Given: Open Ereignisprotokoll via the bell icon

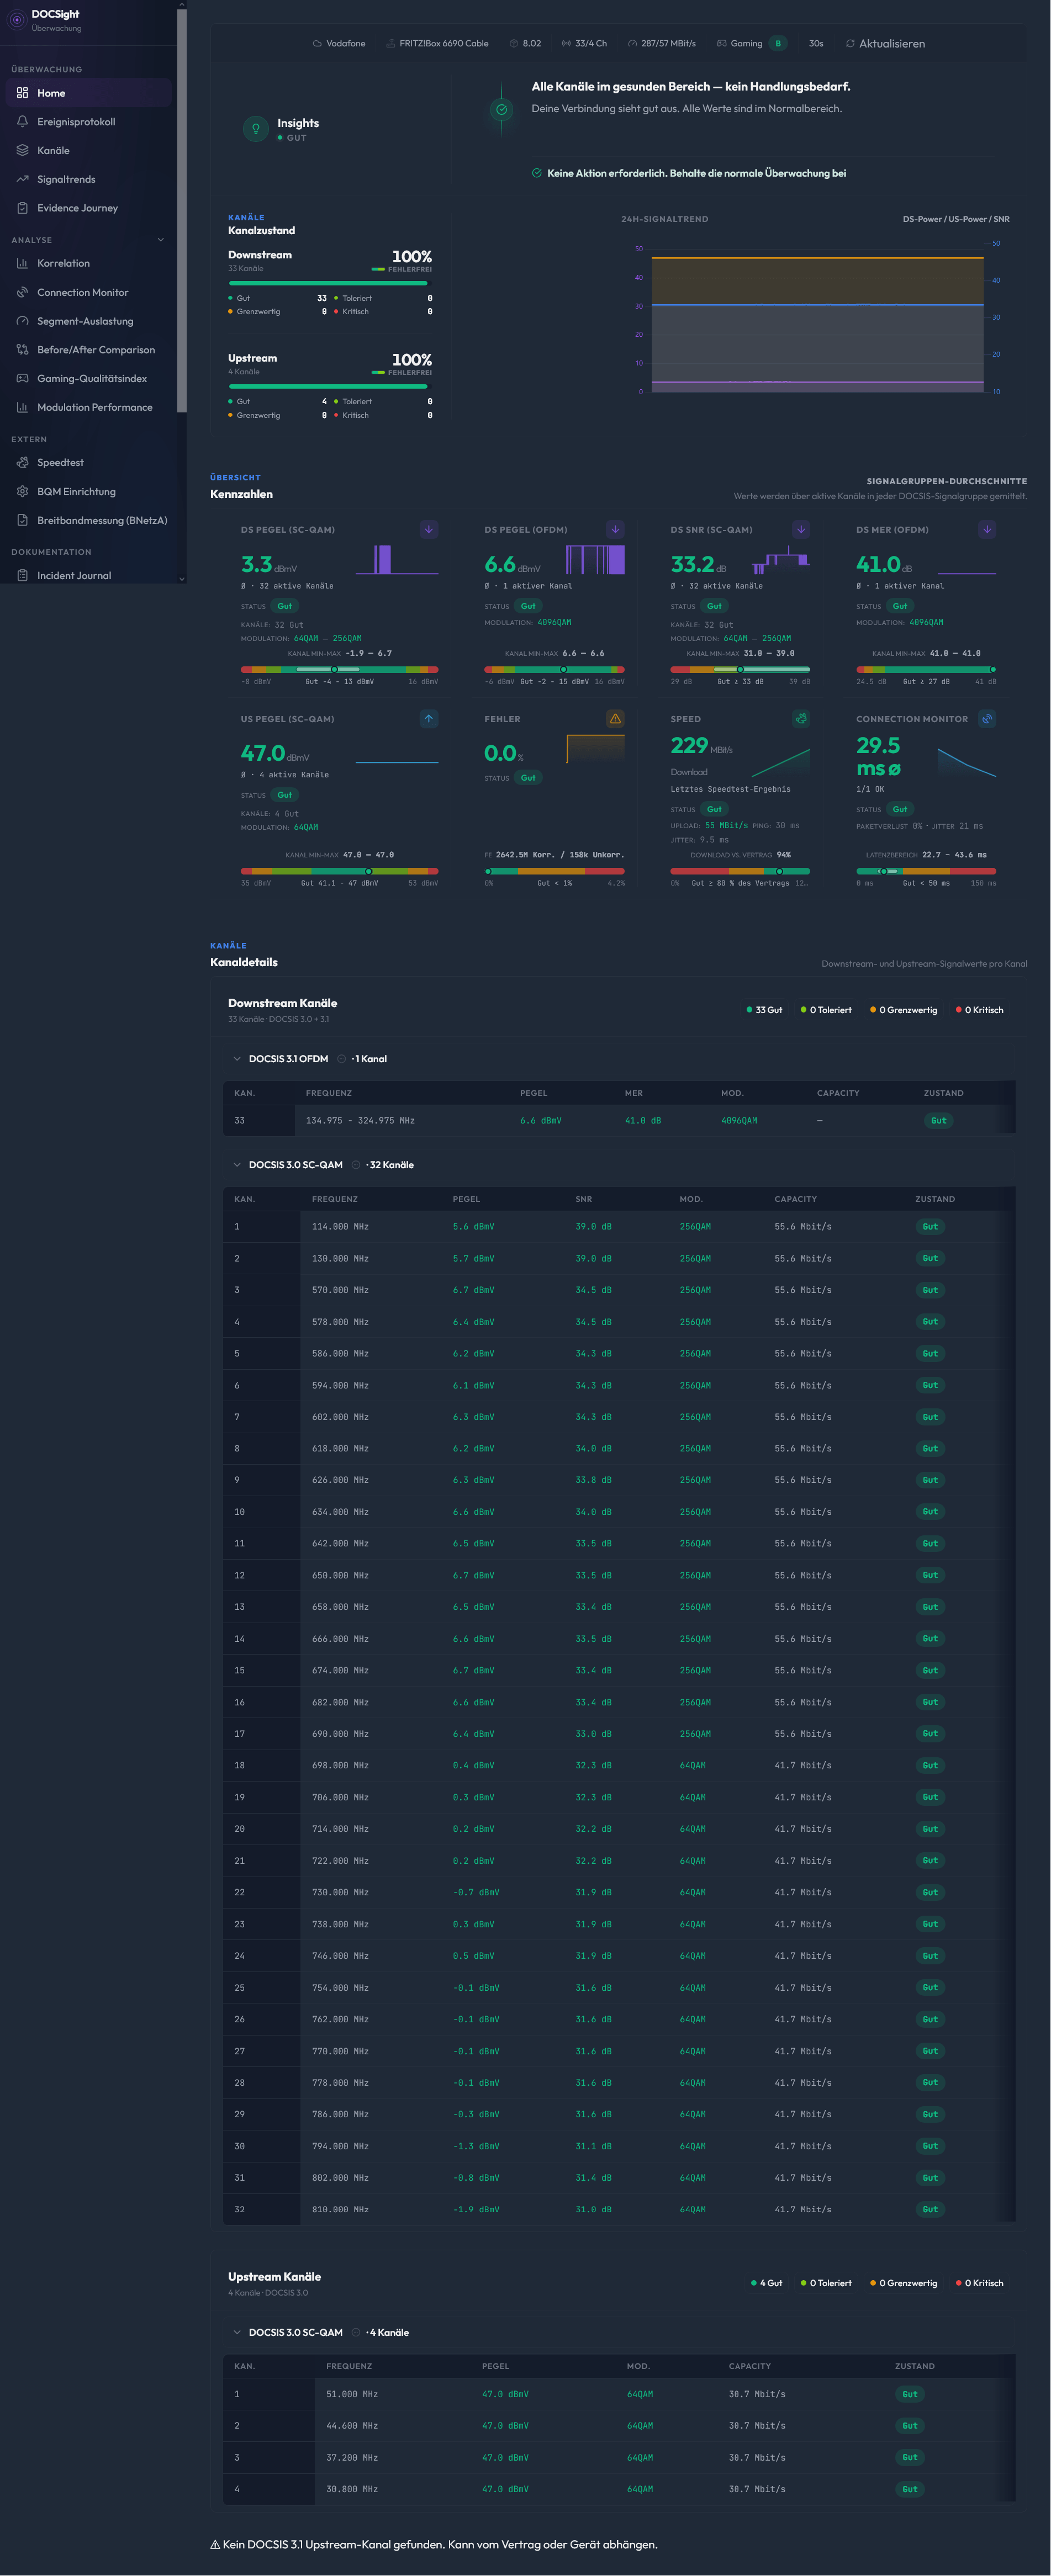Looking at the screenshot, I should coord(22,122).
